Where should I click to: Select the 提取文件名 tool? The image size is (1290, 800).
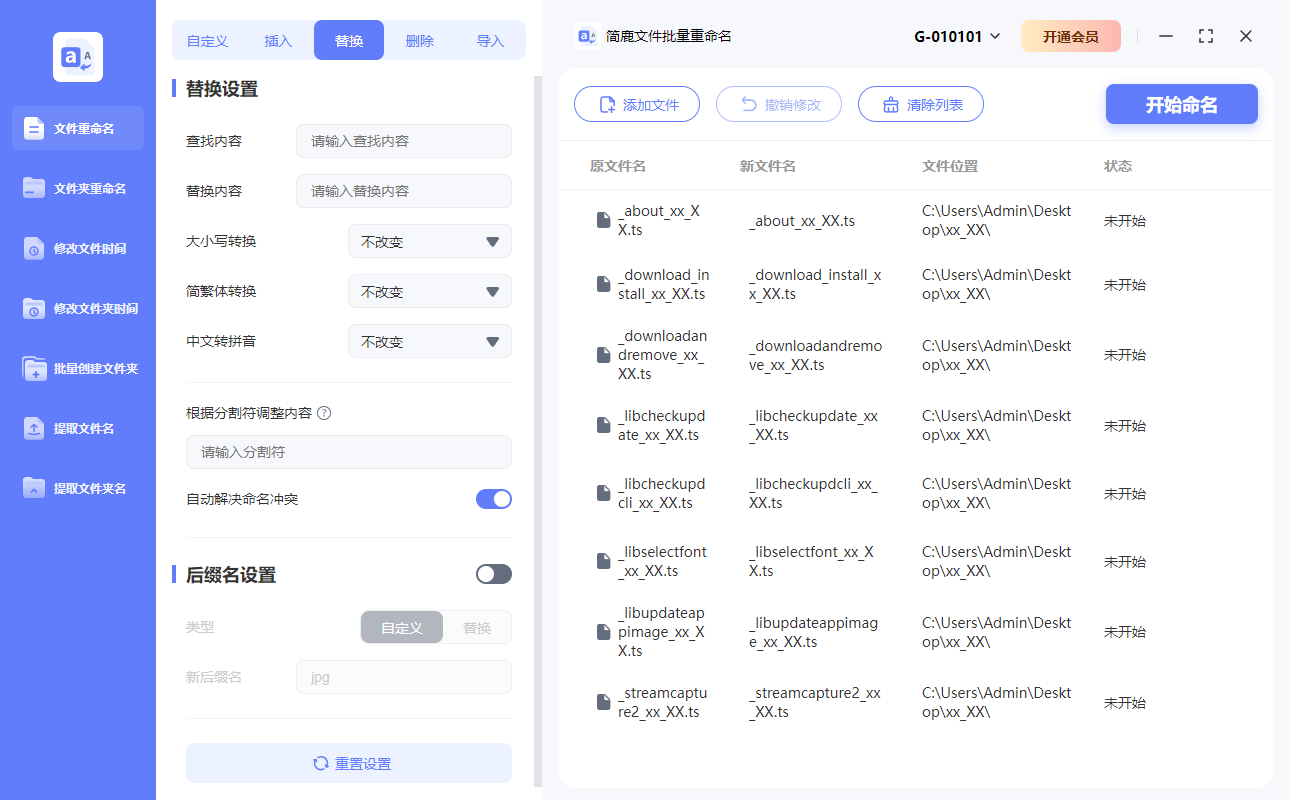pos(77,428)
